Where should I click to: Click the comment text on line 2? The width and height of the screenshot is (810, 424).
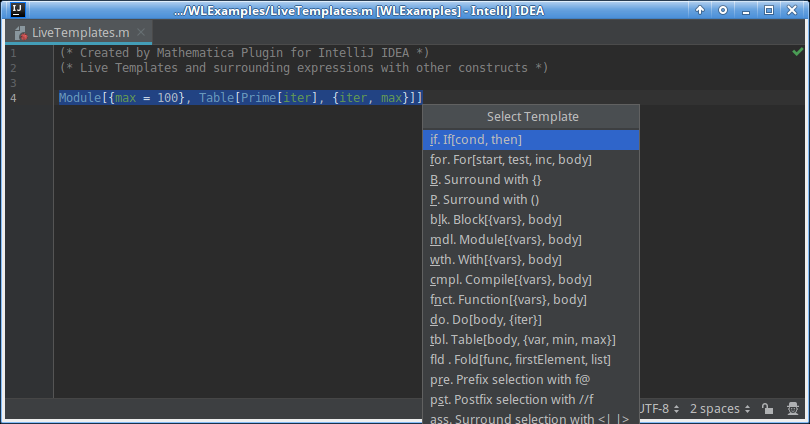[300, 68]
